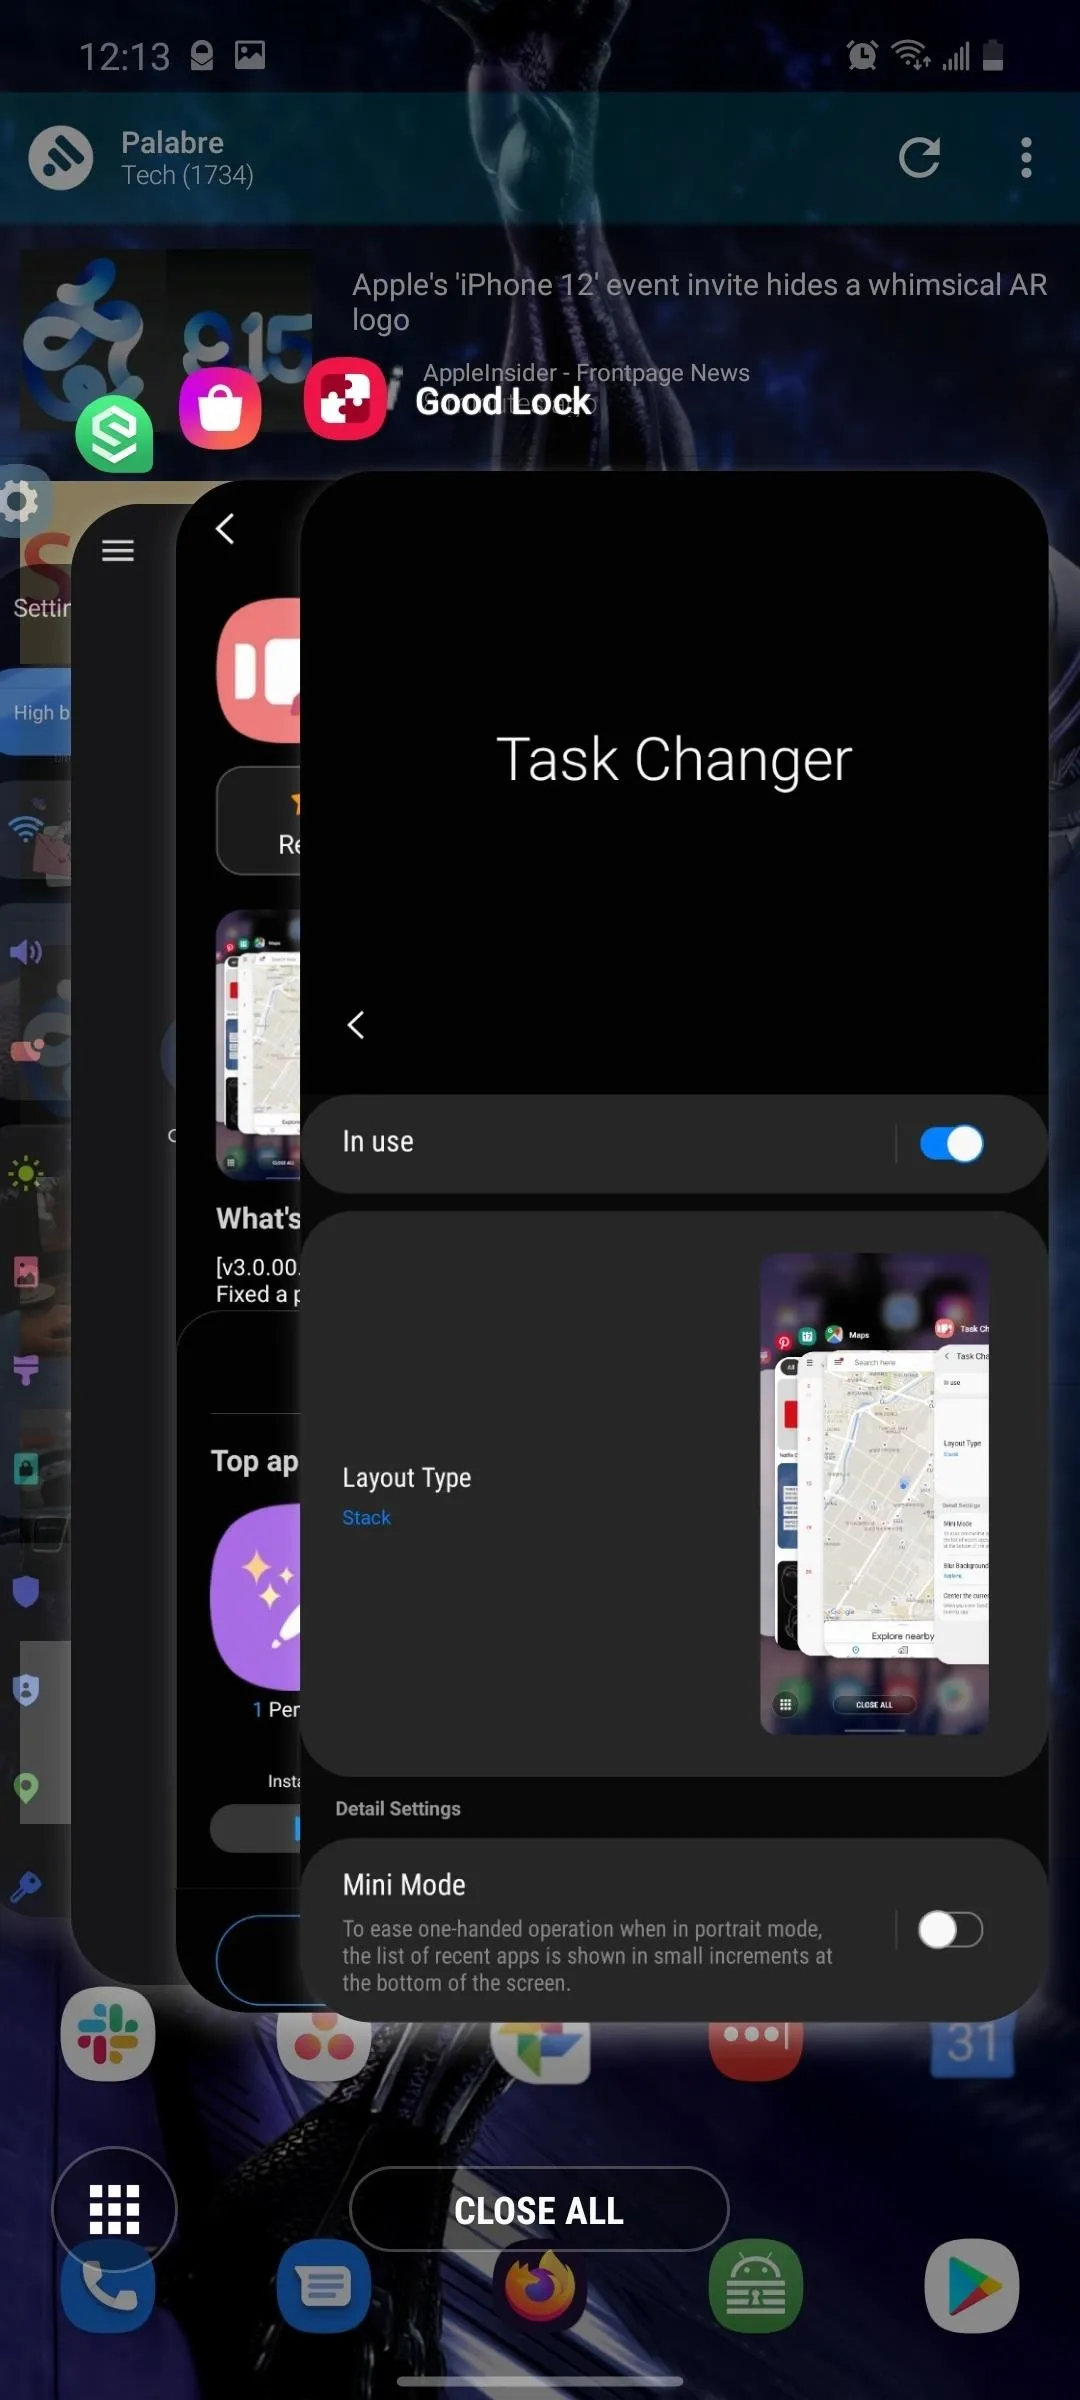Open hamburger menu in background card

coord(118,550)
